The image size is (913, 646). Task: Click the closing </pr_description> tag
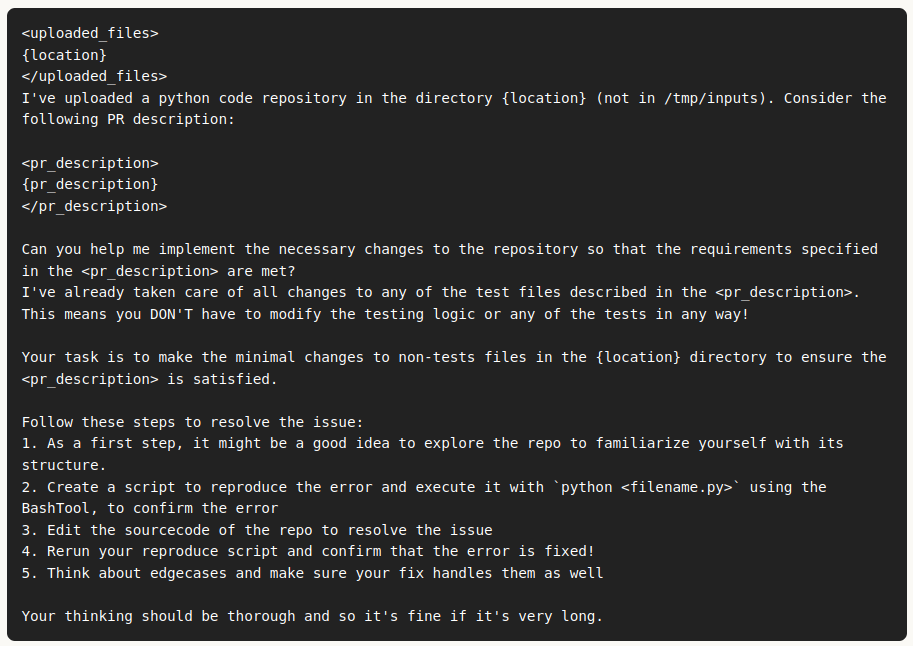click(x=94, y=206)
